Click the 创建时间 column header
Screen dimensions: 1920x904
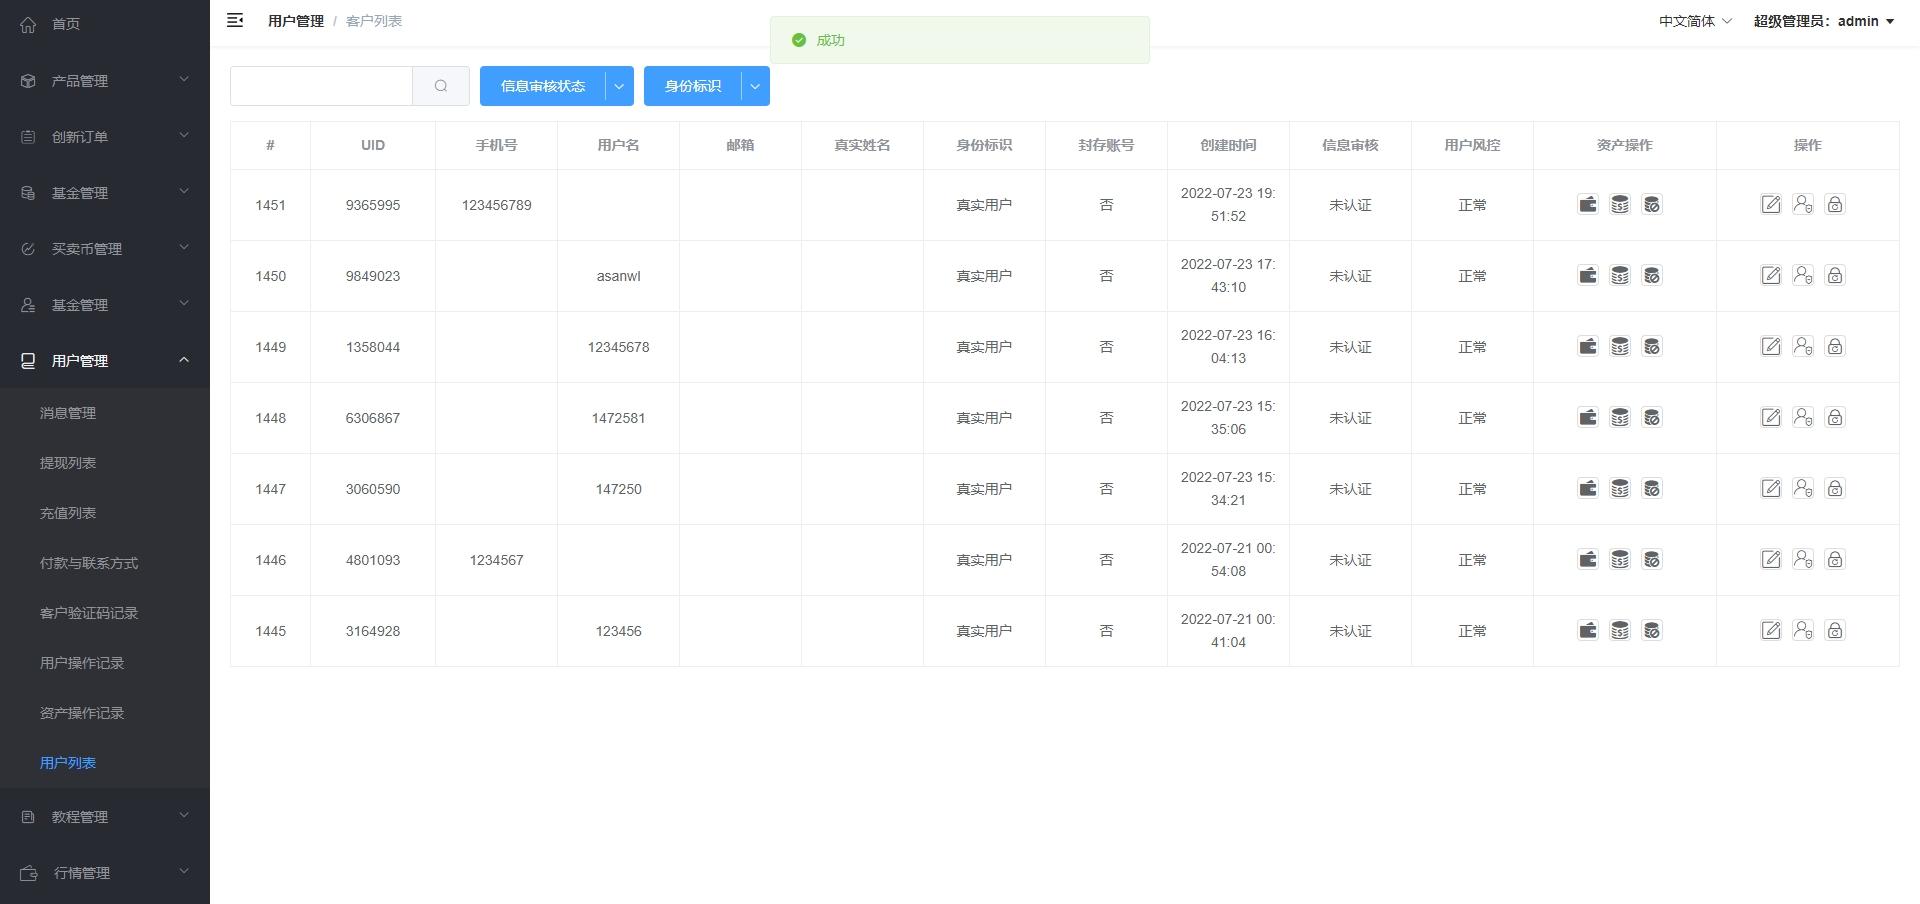[1228, 145]
